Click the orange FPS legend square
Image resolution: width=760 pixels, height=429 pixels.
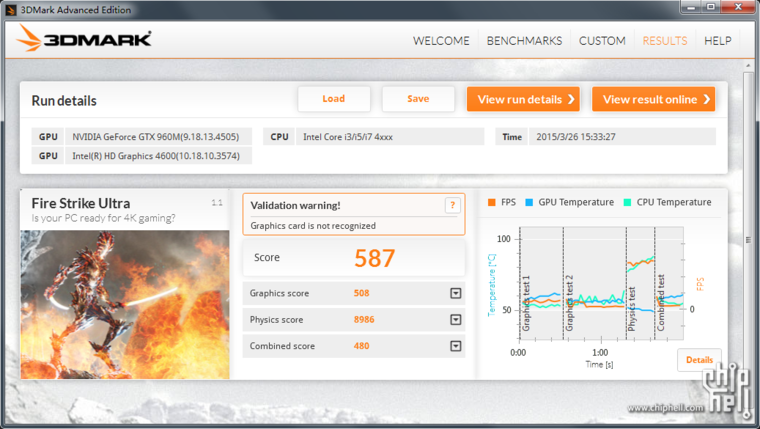pyautogui.click(x=491, y=202)
